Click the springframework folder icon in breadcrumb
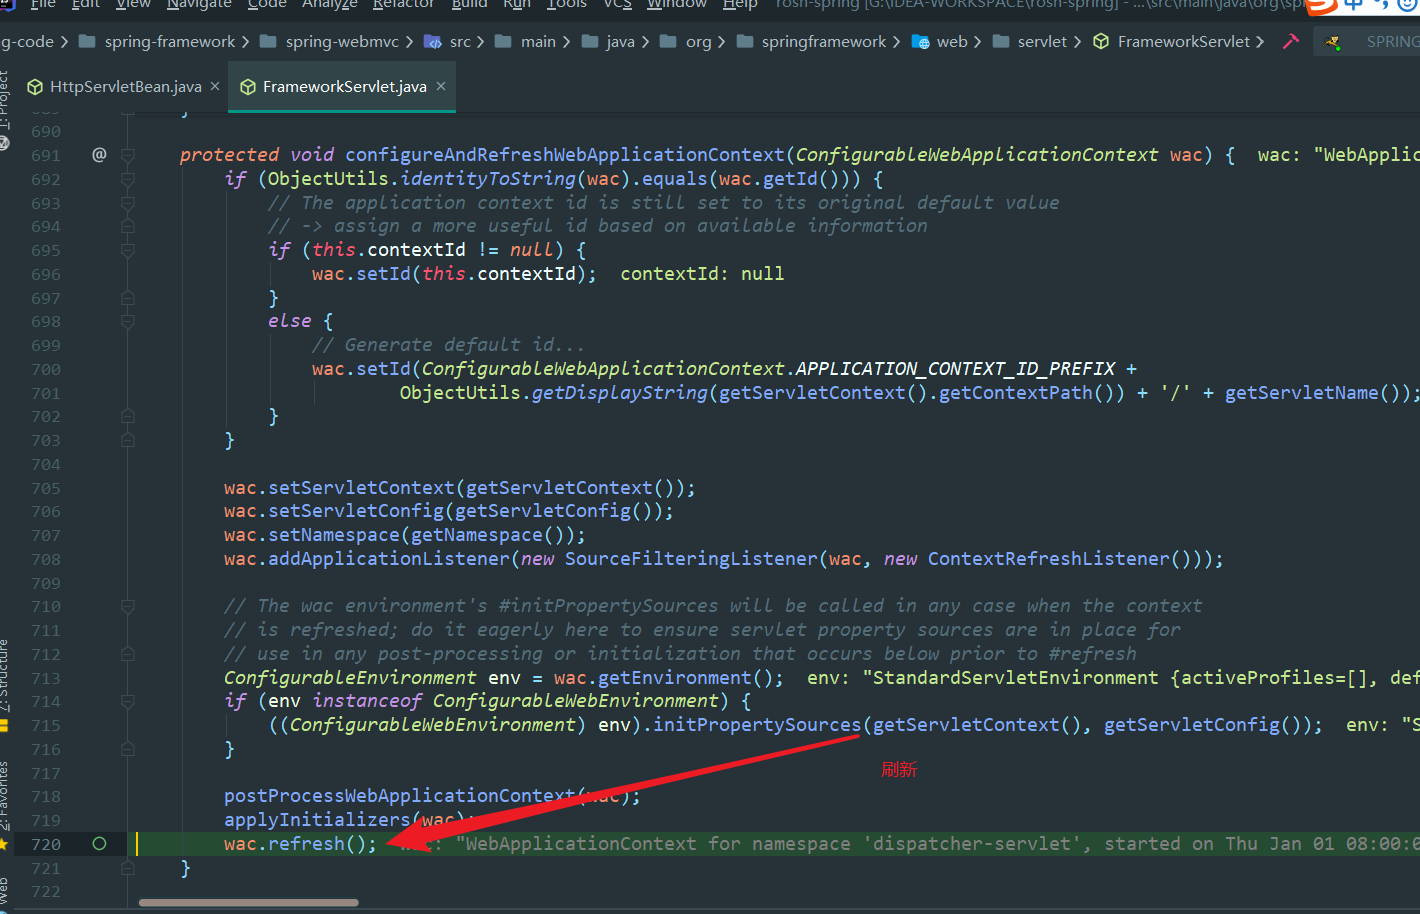Screen dimensions: 1420x914 click(745, 41)
